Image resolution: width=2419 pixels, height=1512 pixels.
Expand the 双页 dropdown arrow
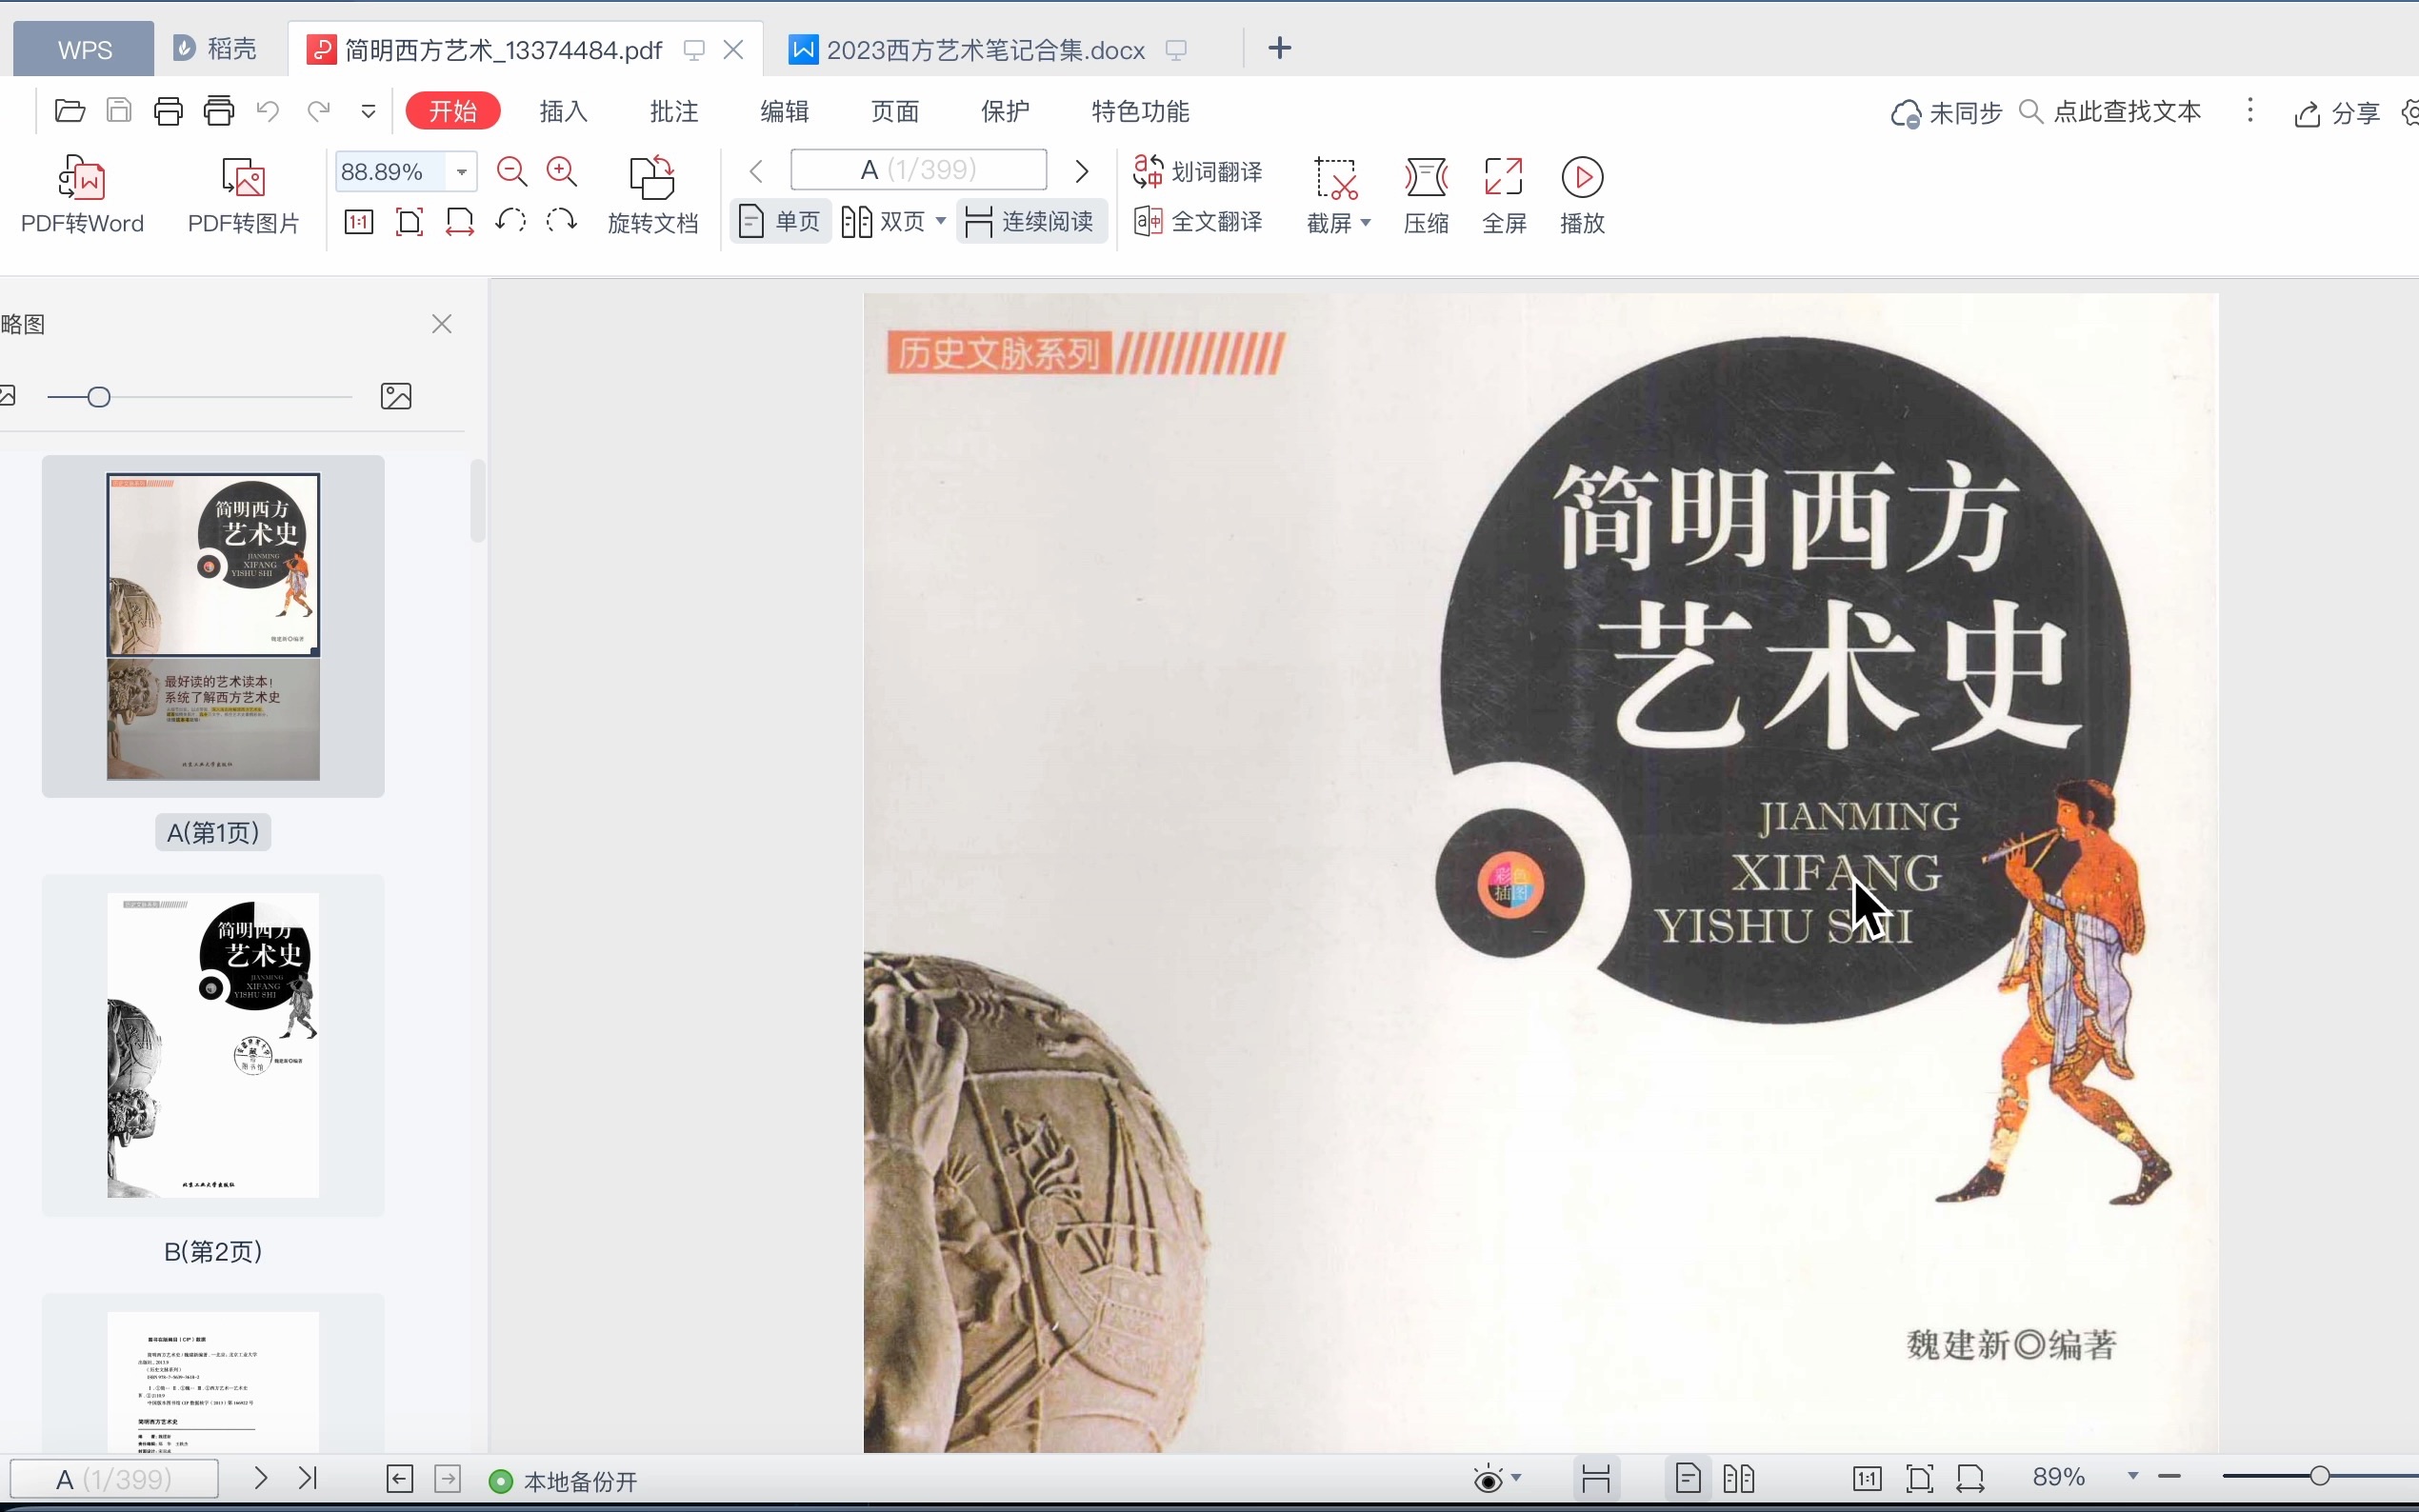pyautogui.click(x=941, y=221)
